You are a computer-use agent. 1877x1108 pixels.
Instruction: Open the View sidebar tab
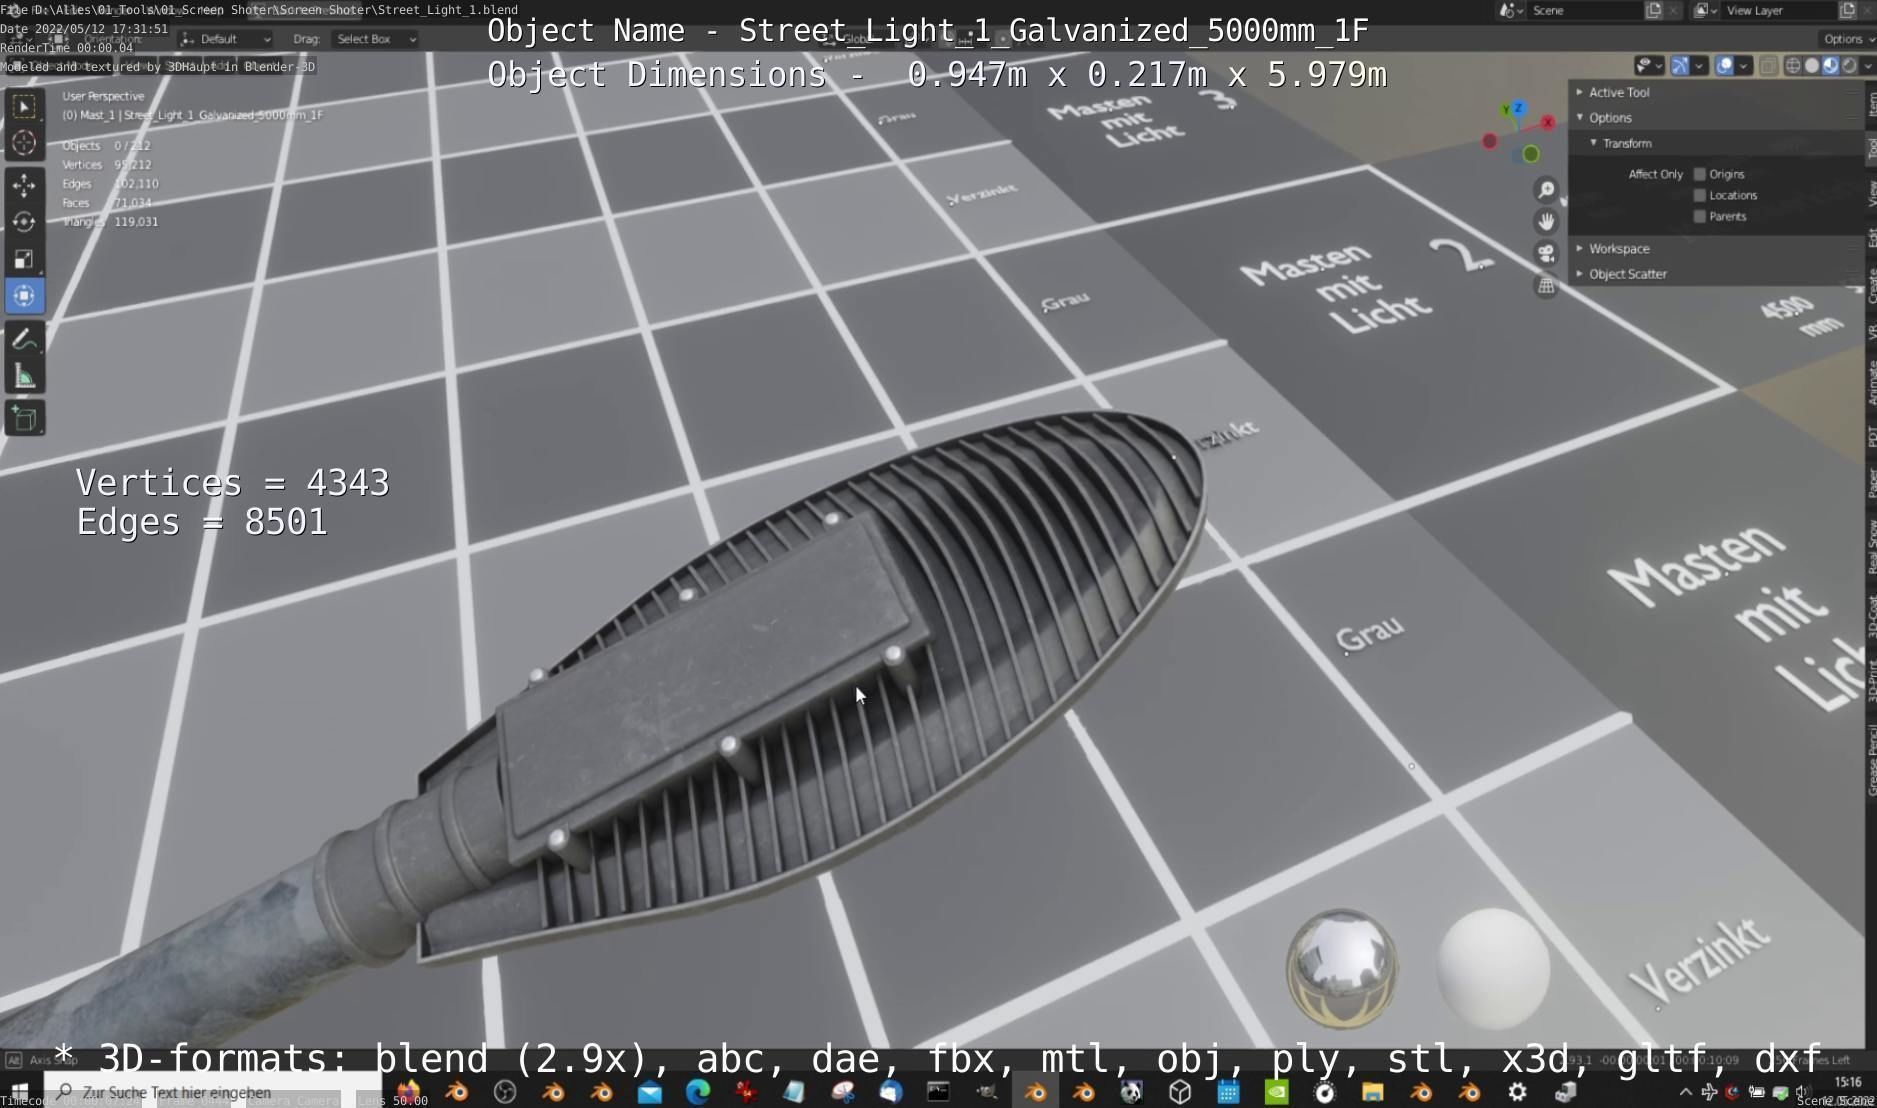tap(1871, 194)
